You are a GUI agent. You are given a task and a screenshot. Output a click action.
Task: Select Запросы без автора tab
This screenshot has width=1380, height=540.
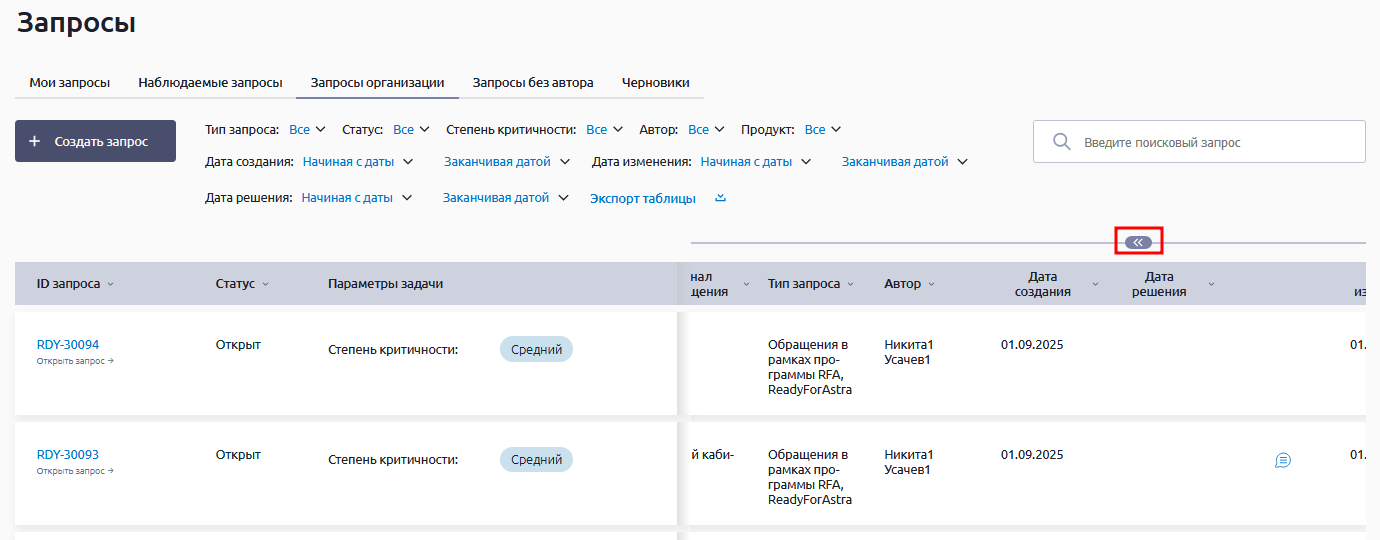coord(533,83)
